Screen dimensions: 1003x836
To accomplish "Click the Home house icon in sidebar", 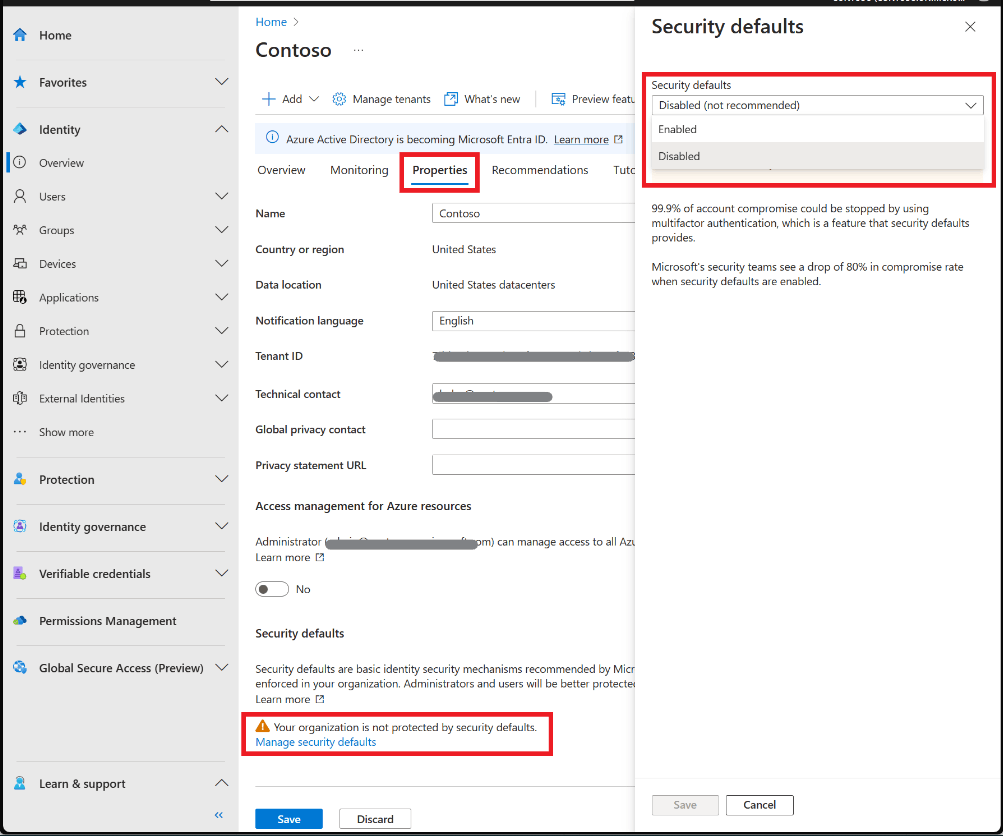I will coord(20,35).
